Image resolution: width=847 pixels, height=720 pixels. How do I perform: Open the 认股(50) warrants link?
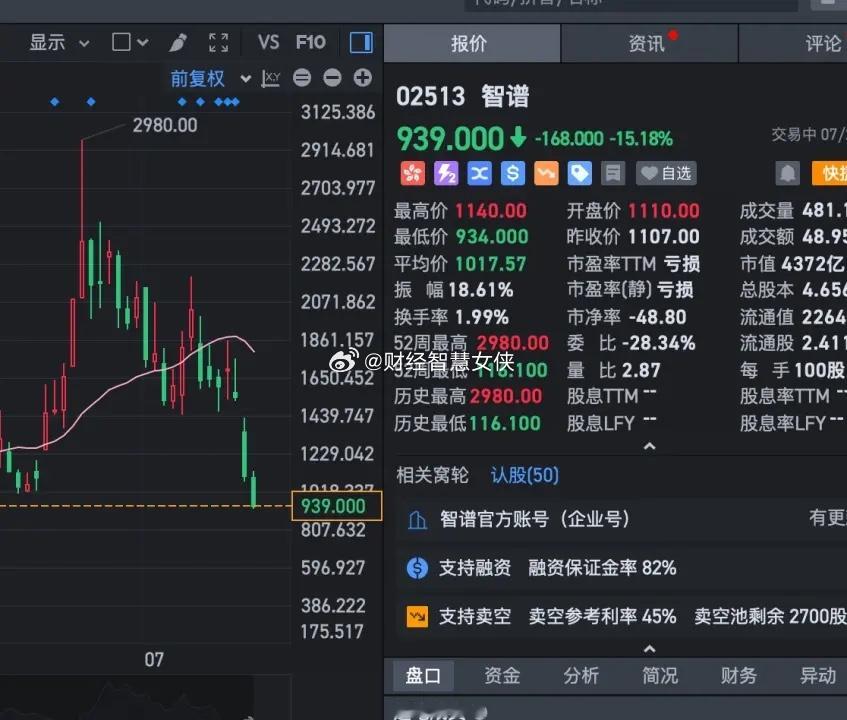coord(525,475)
